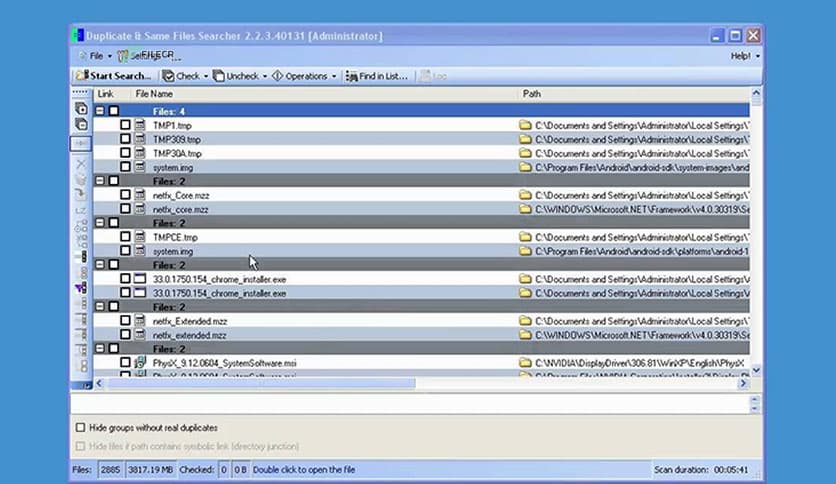Collapse the group containing netfx_Extended.mzz

pos(100,306)
